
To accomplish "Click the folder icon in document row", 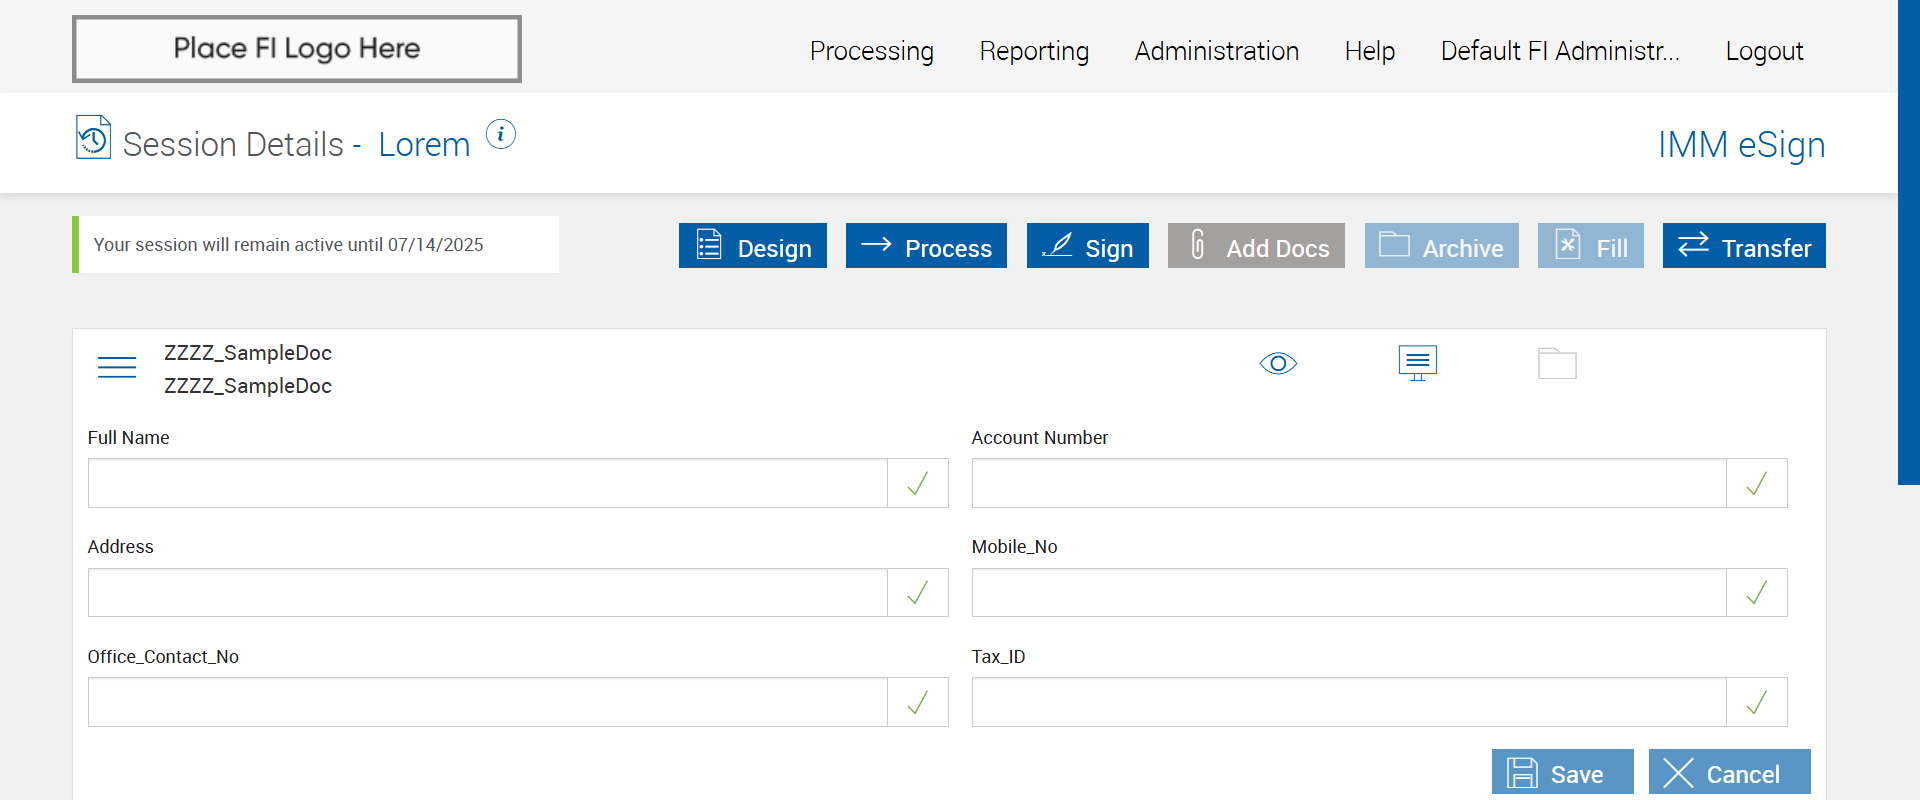I will pos(1557,363).
